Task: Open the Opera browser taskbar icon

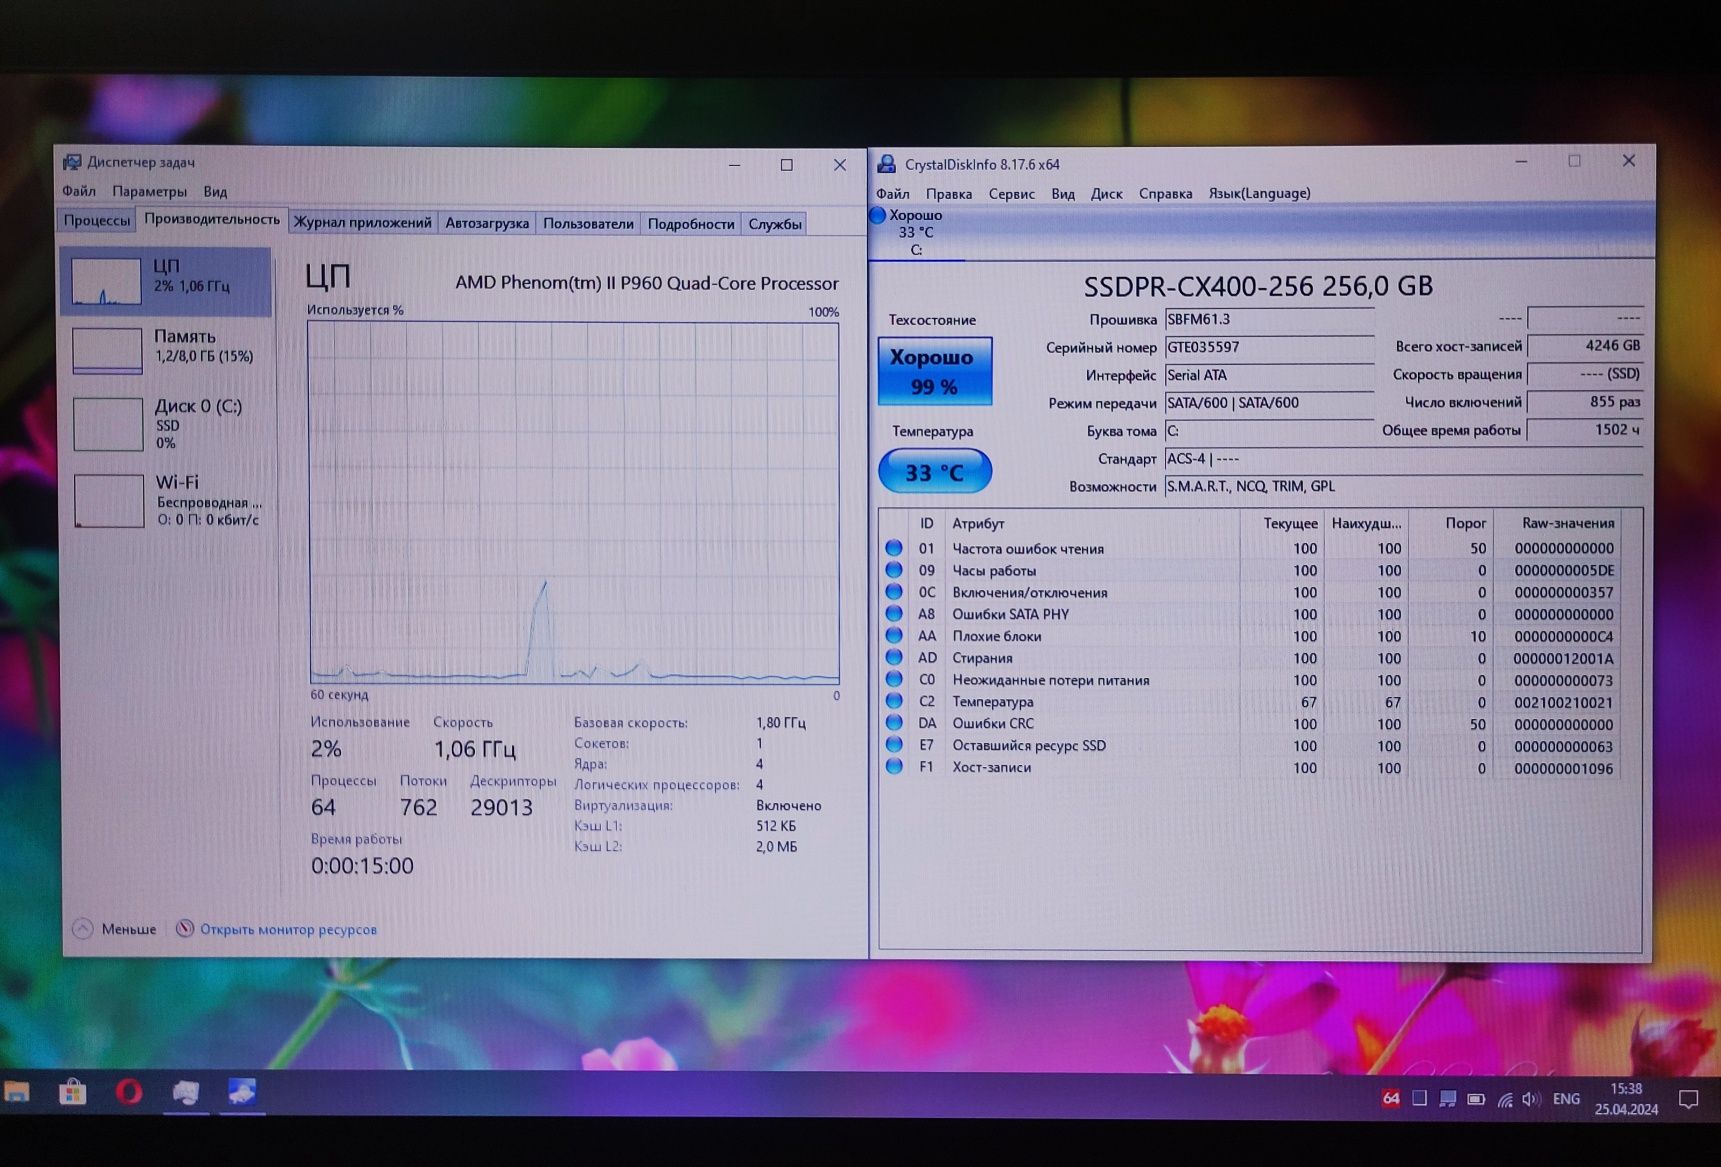Action: [129, 1092]
